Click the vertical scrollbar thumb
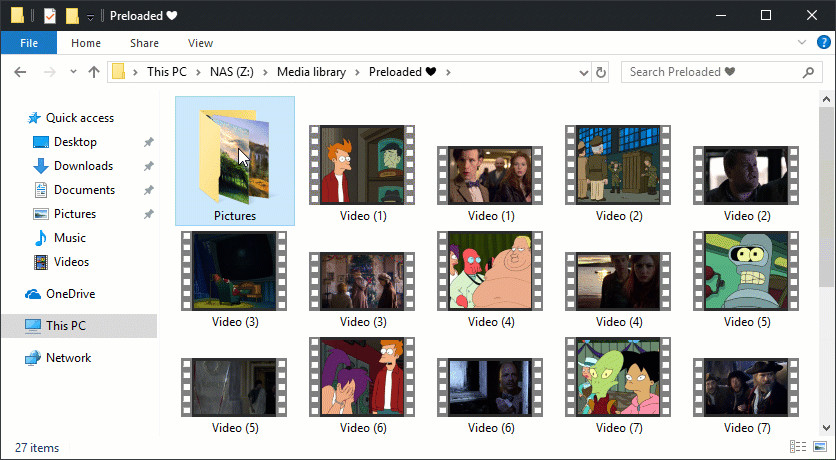 826,198
